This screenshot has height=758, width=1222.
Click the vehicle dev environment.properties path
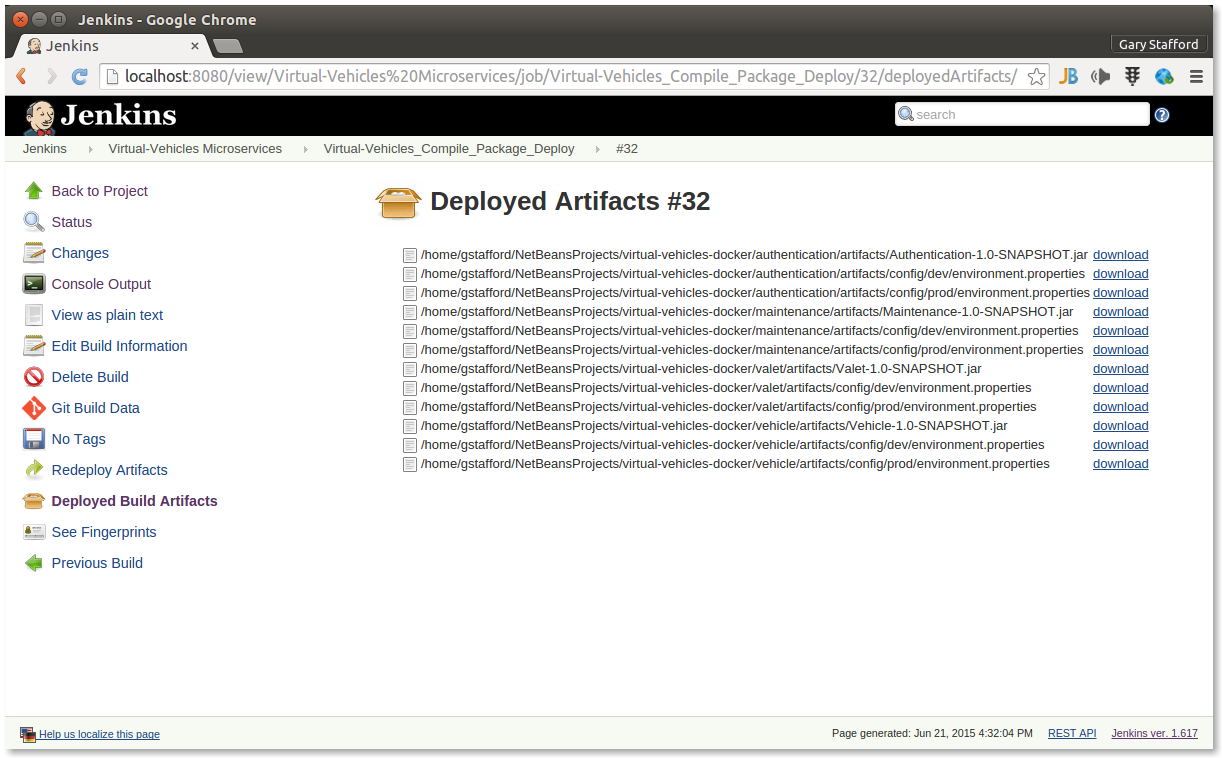point(732,445)
